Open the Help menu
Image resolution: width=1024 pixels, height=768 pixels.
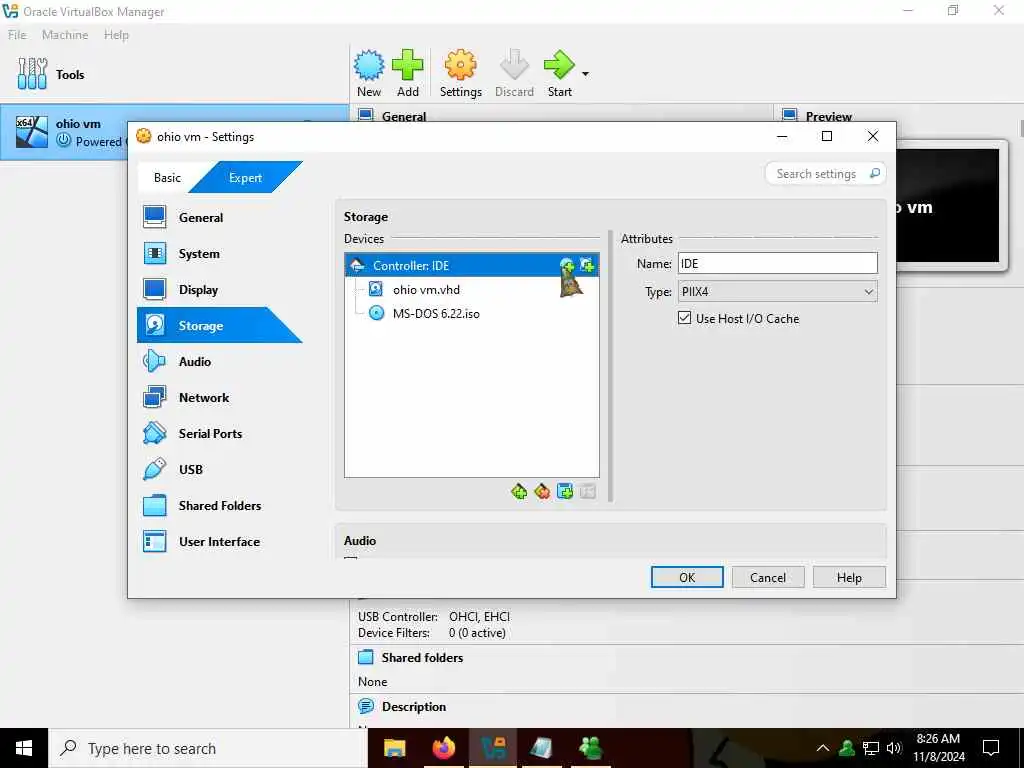[x=116, y=35]
